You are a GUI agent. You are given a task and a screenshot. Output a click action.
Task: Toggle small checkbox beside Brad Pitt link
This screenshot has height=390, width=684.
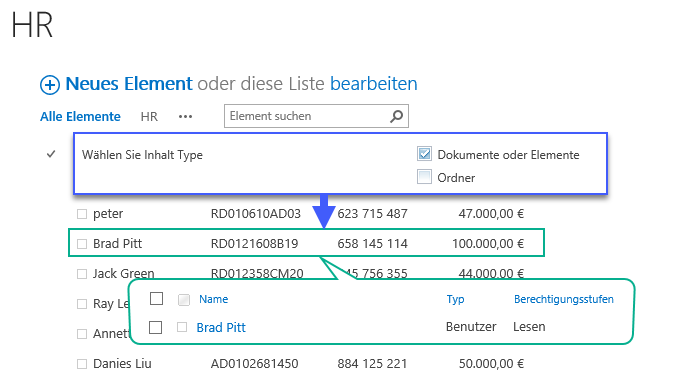[x=182, y=327]
